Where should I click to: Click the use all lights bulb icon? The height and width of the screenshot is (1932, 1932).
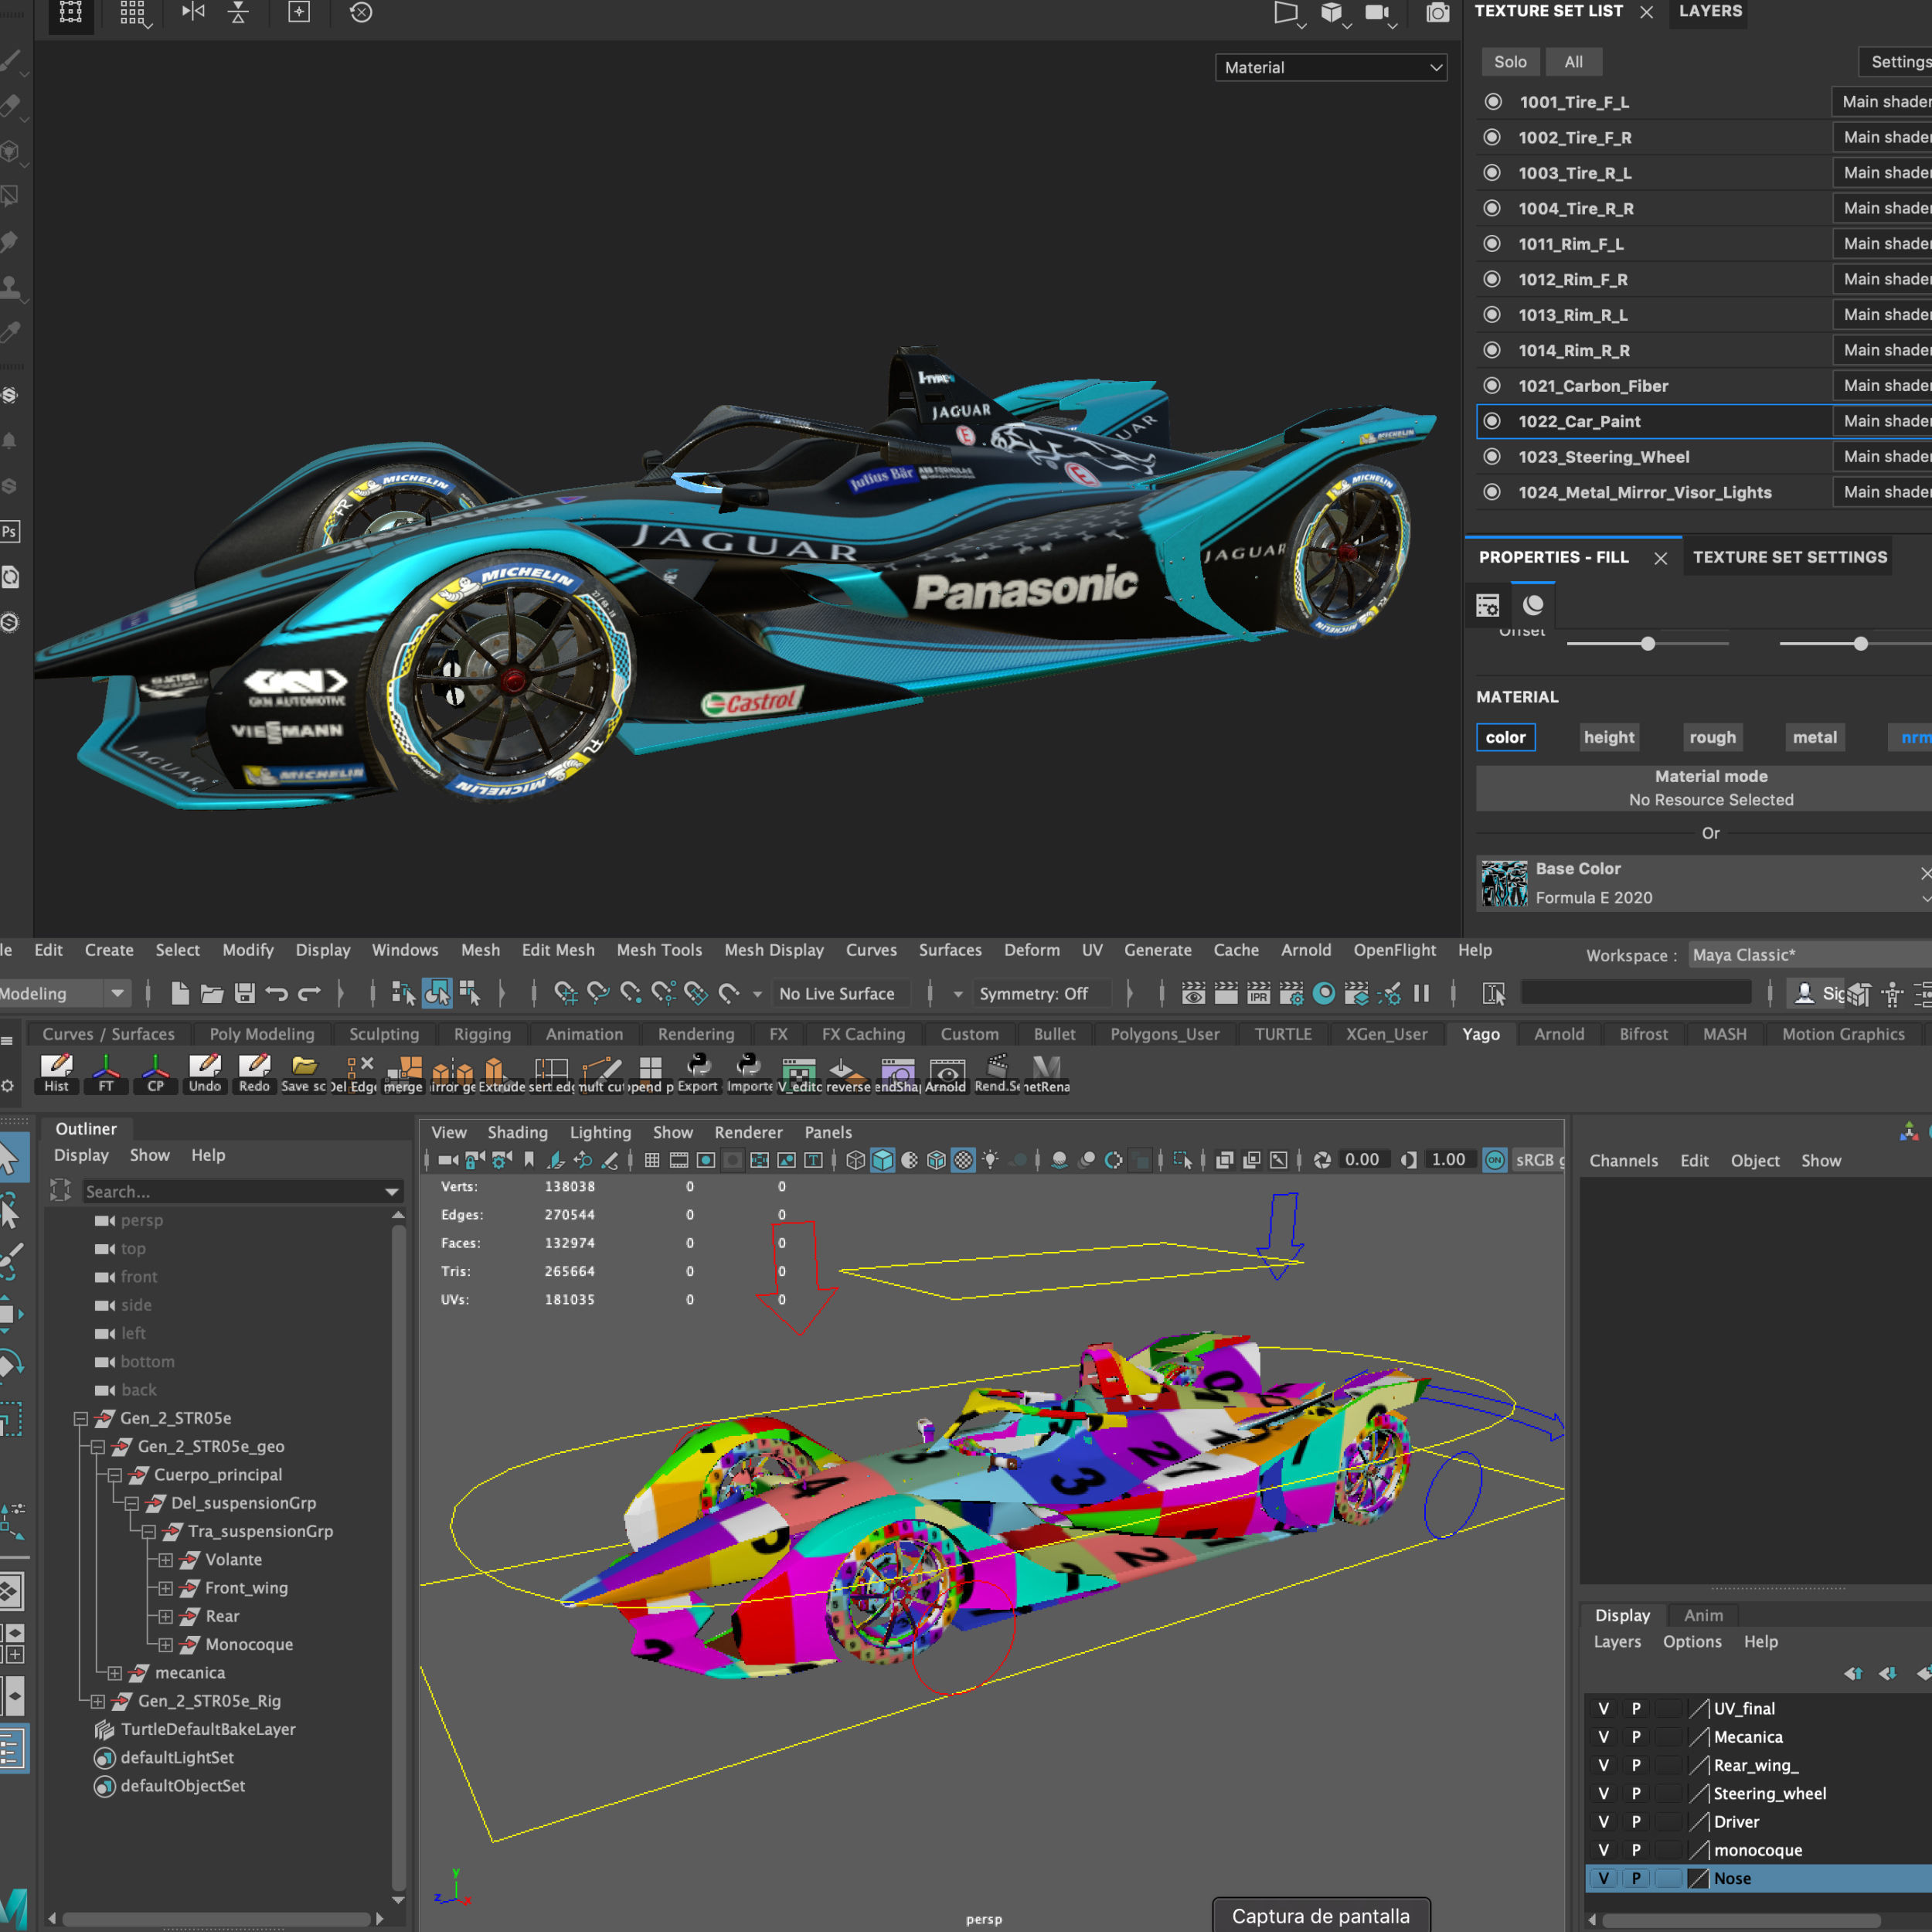[990, 1160]
